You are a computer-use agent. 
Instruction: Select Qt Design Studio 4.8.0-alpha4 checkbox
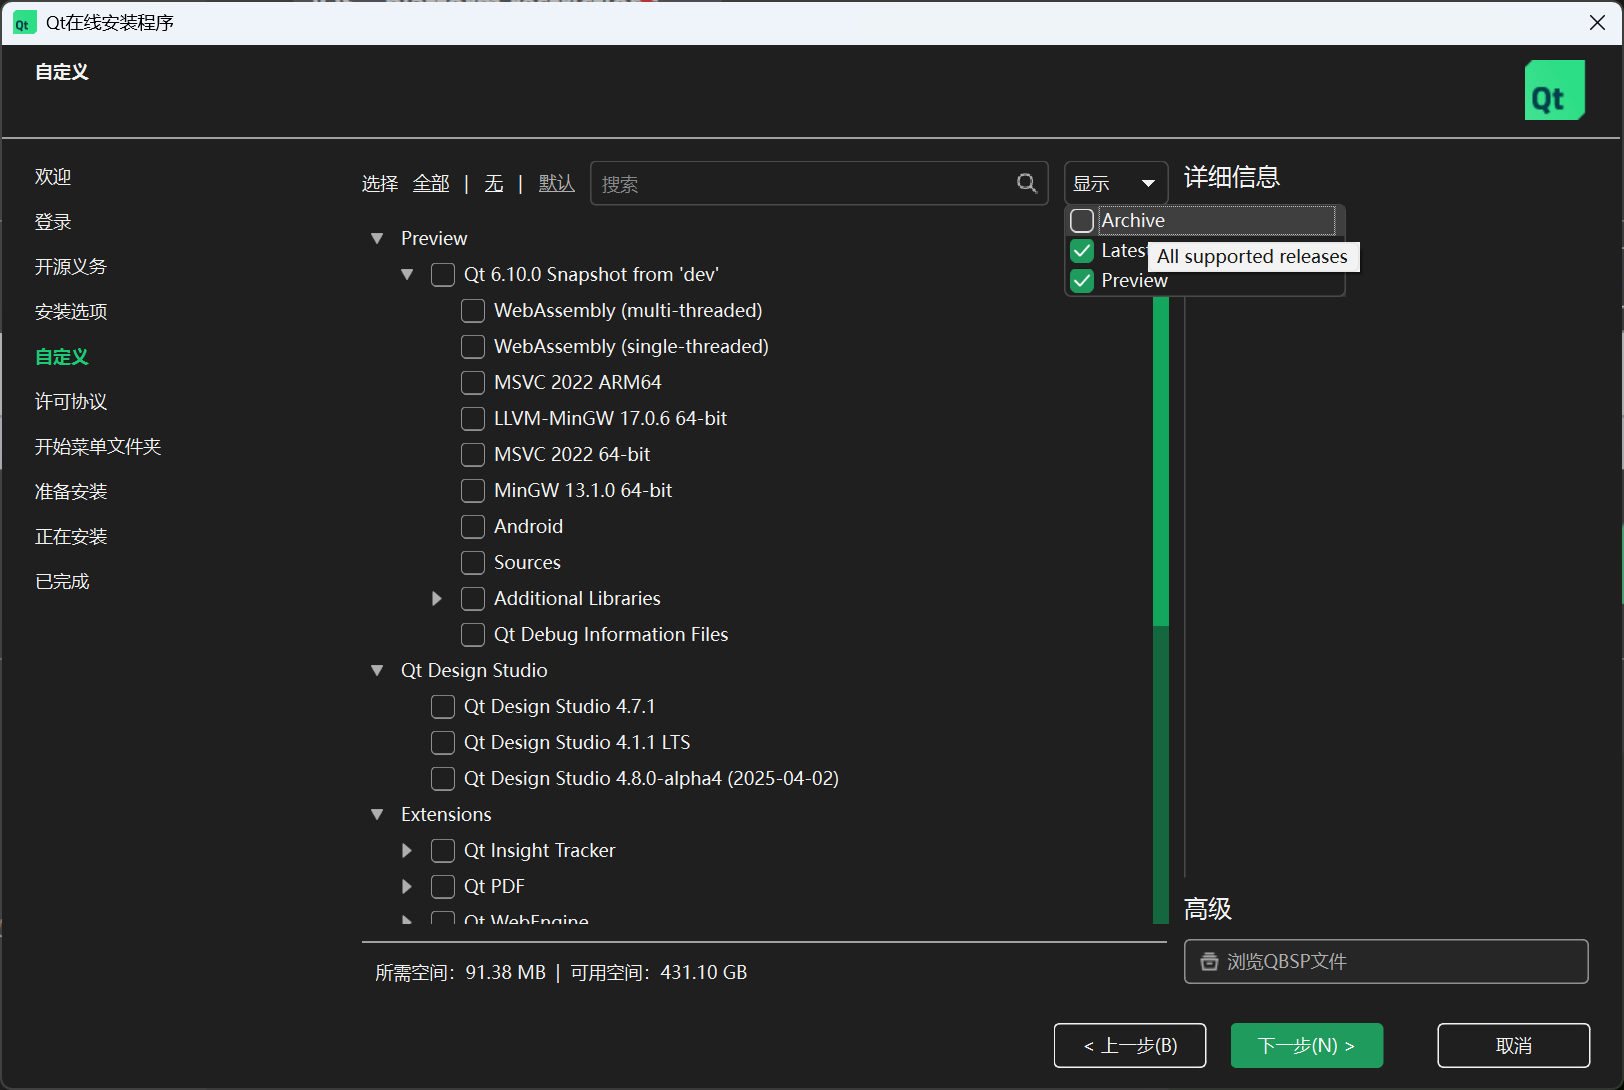443,778
